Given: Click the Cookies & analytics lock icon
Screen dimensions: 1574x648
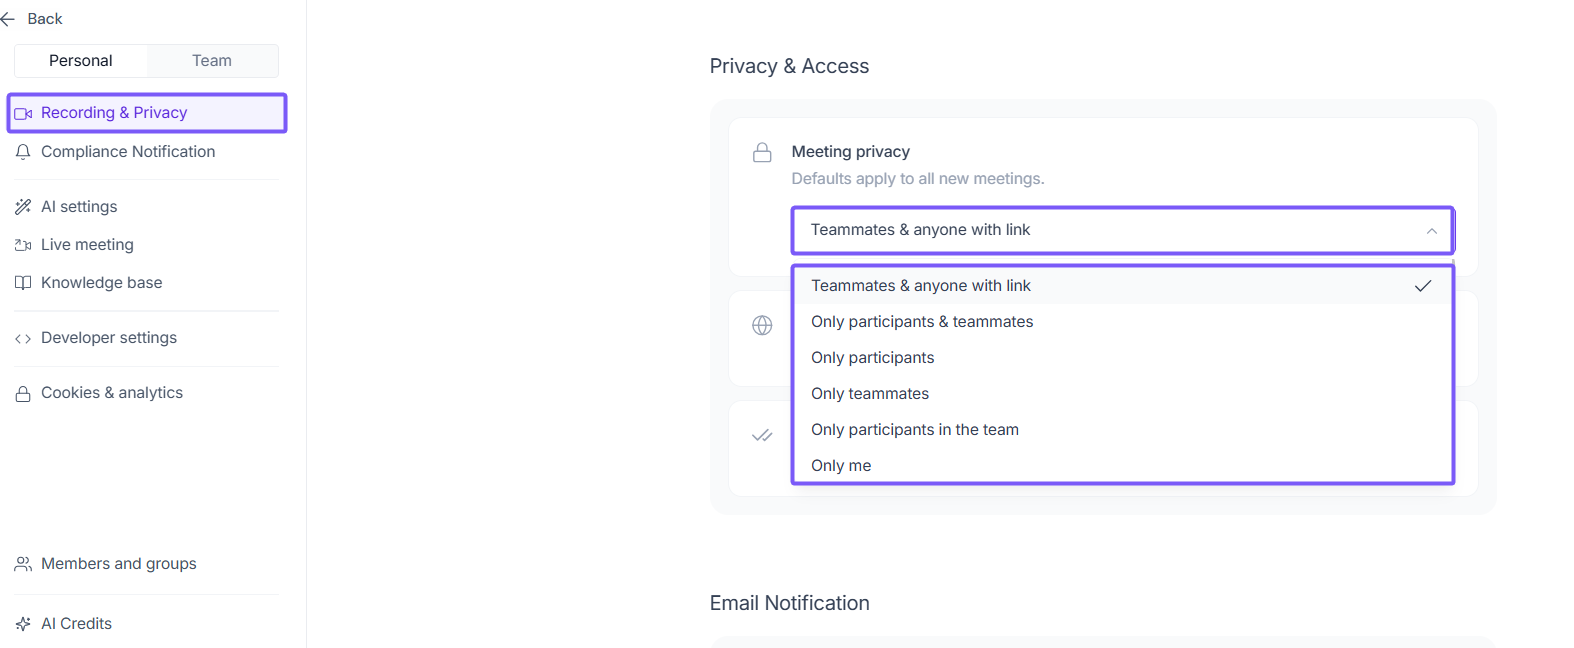Looking at the screenshot, I should (23, 394).
